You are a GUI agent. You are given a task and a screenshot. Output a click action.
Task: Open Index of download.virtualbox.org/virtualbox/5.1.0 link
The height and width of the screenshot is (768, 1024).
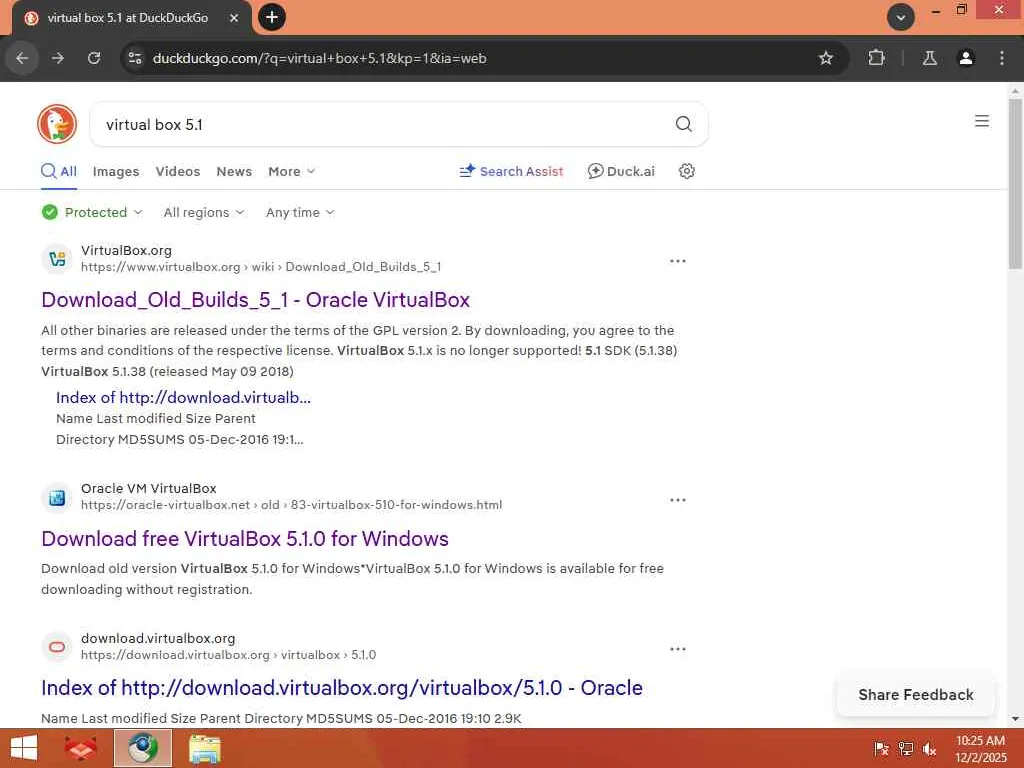[342, 688]
